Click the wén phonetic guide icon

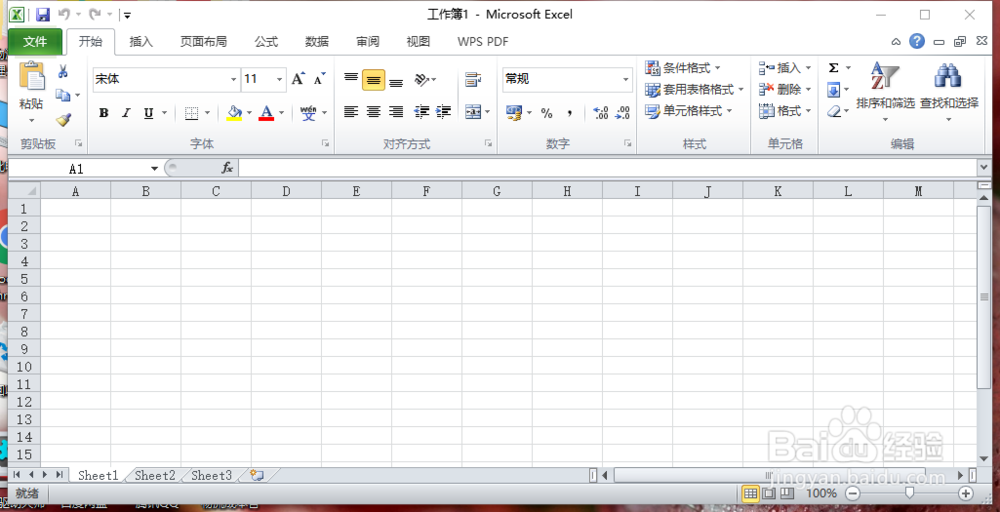[x=309, y=113]
